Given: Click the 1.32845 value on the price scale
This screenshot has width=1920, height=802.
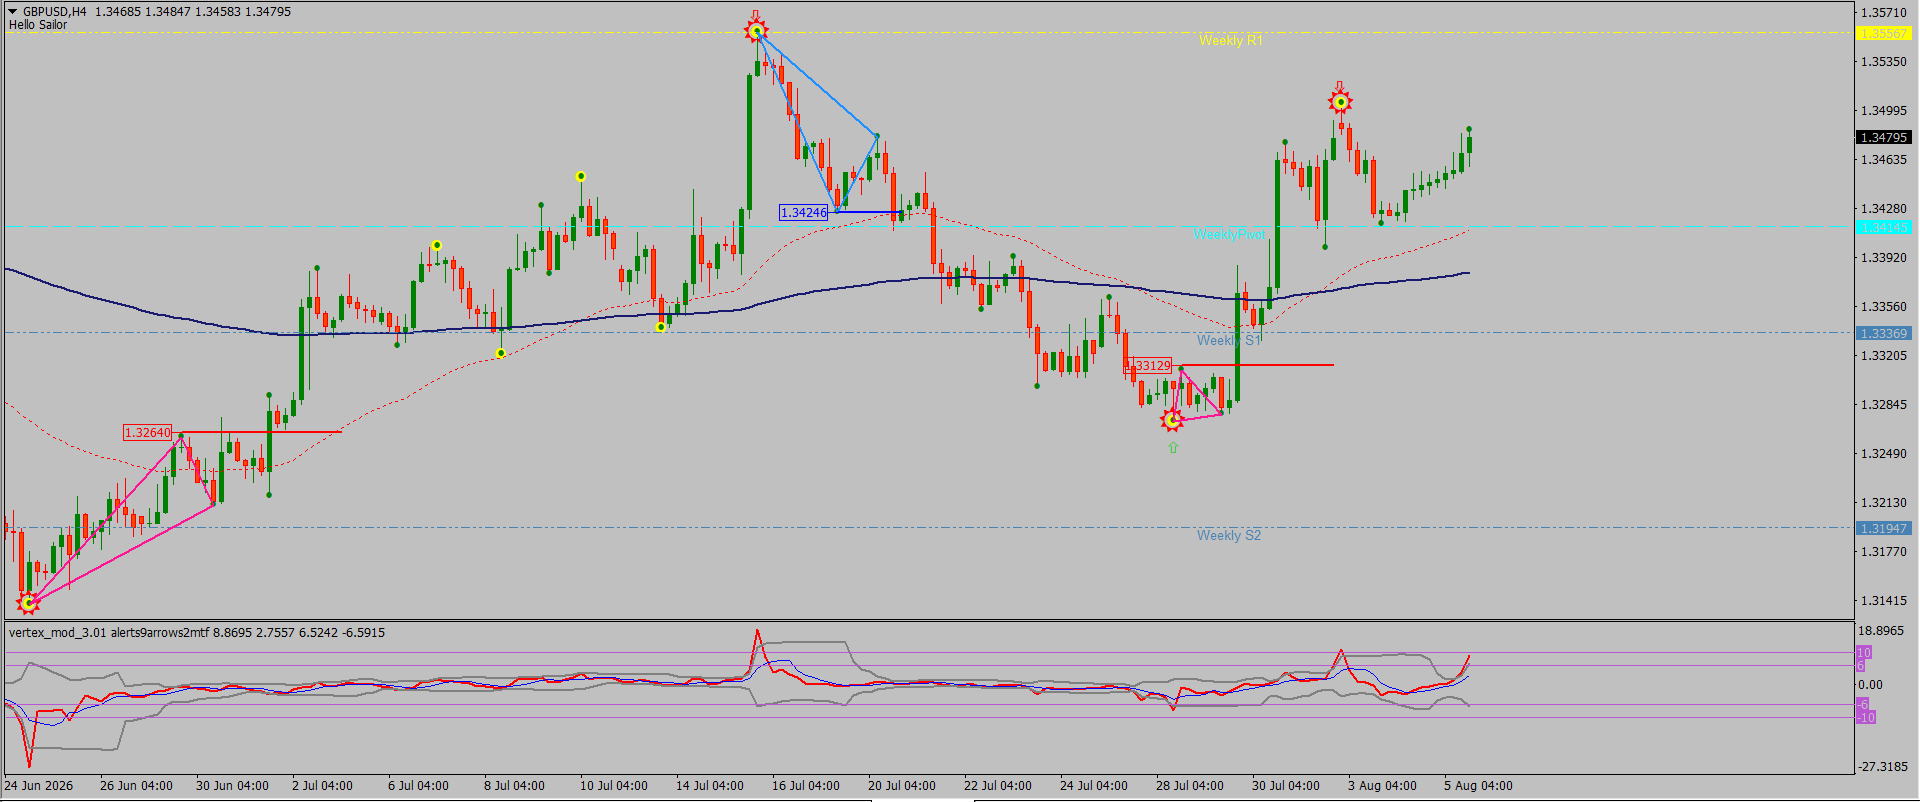Looking at the screenshot, I should click(1883, 404).
